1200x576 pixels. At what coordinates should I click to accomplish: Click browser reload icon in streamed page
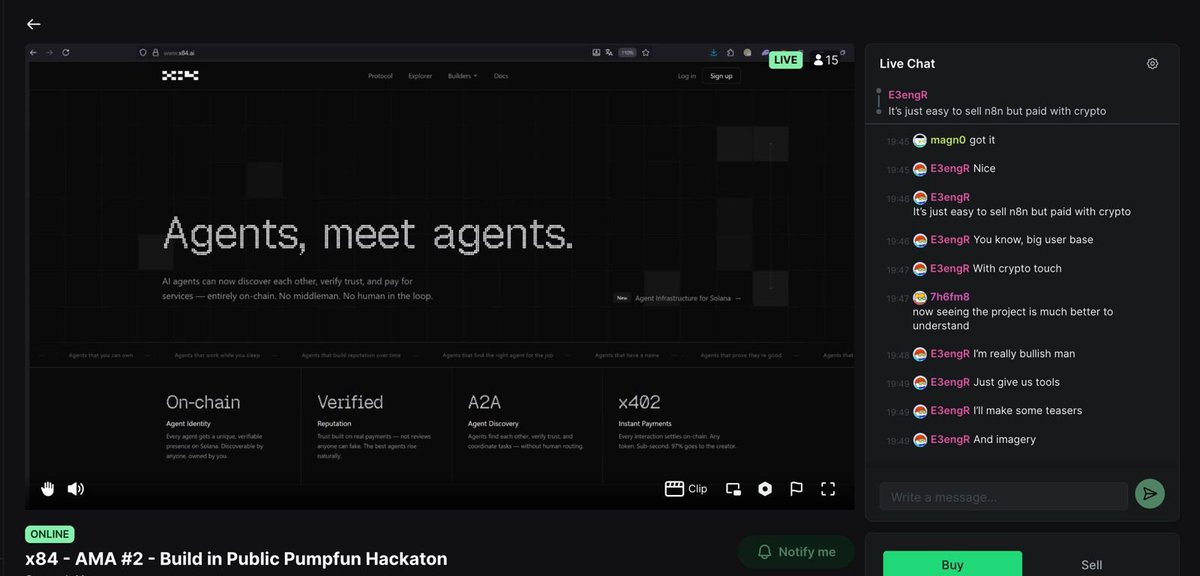point(66,52)
